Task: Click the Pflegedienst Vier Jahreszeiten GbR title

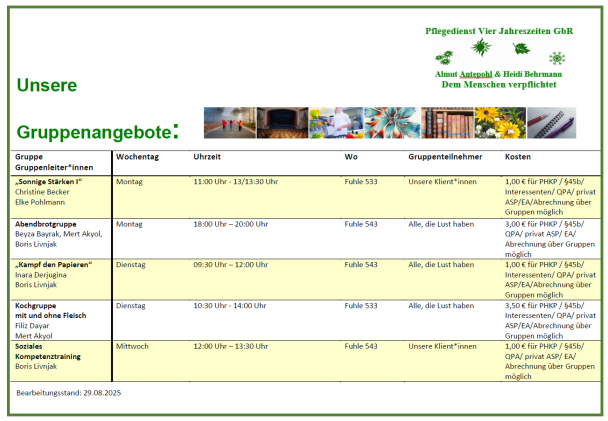Action: (499, 31)
